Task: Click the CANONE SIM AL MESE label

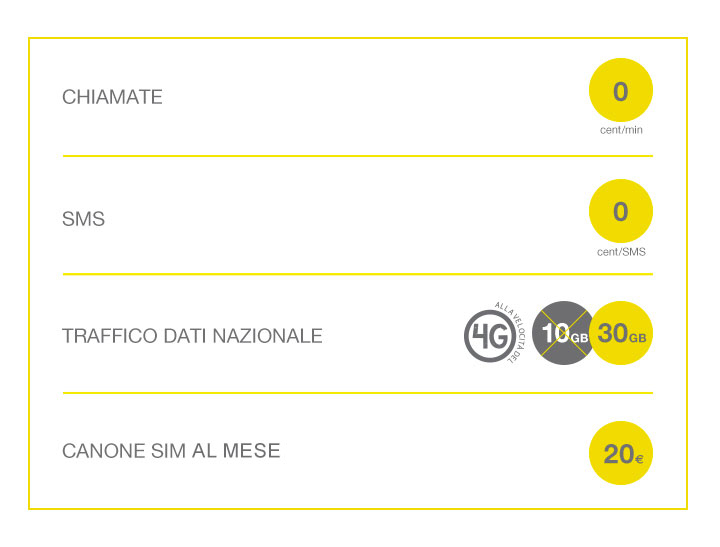Action: [x=171, y=451]
